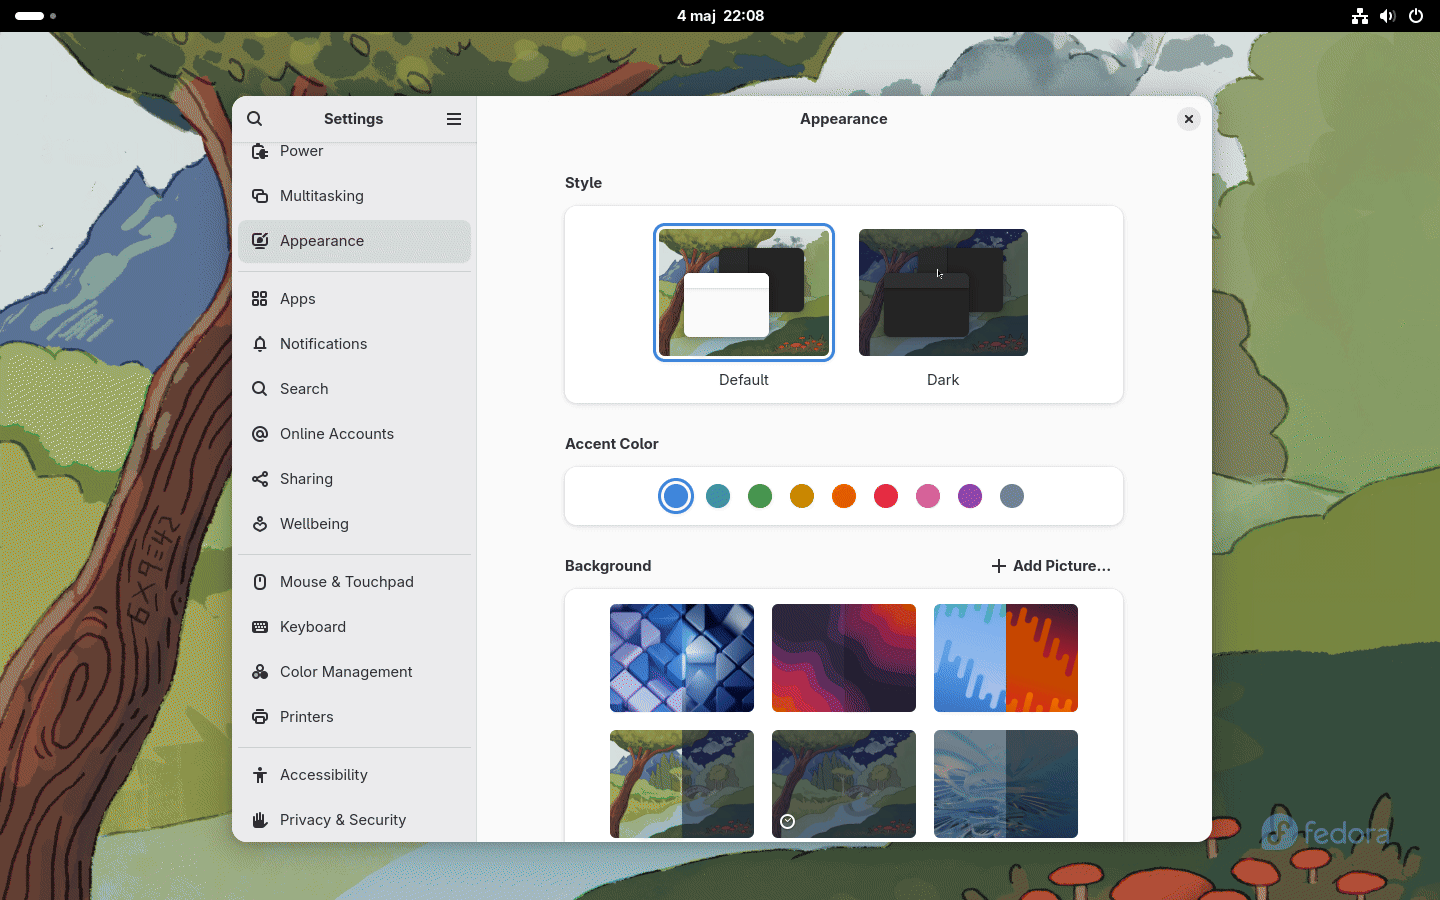Choose the orange accent color
Image resolution: width=1440 pixels, height=900 pixels.
click(844, 496)
